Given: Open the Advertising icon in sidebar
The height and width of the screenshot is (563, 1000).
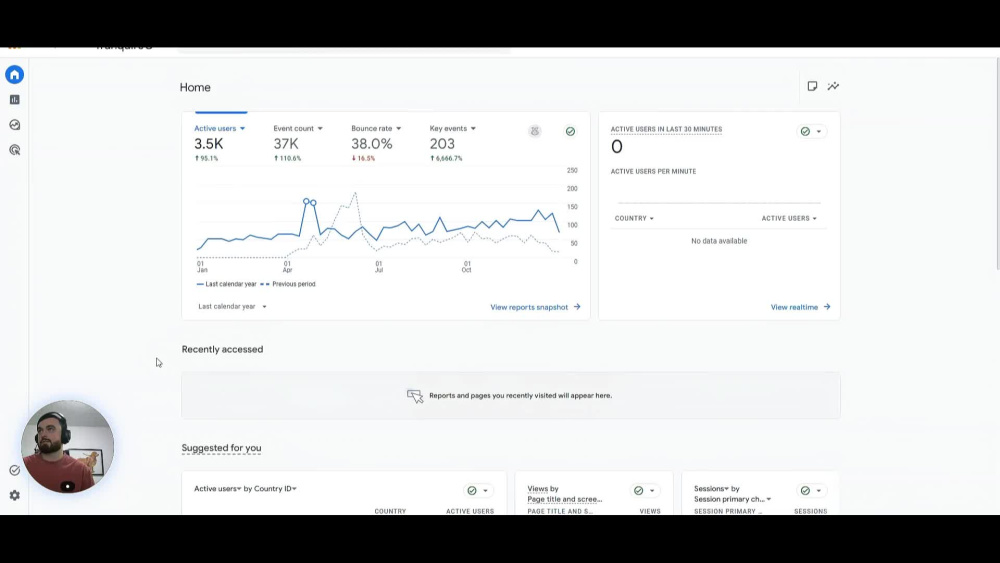Looking at the screenshot, I should point(15,150).
